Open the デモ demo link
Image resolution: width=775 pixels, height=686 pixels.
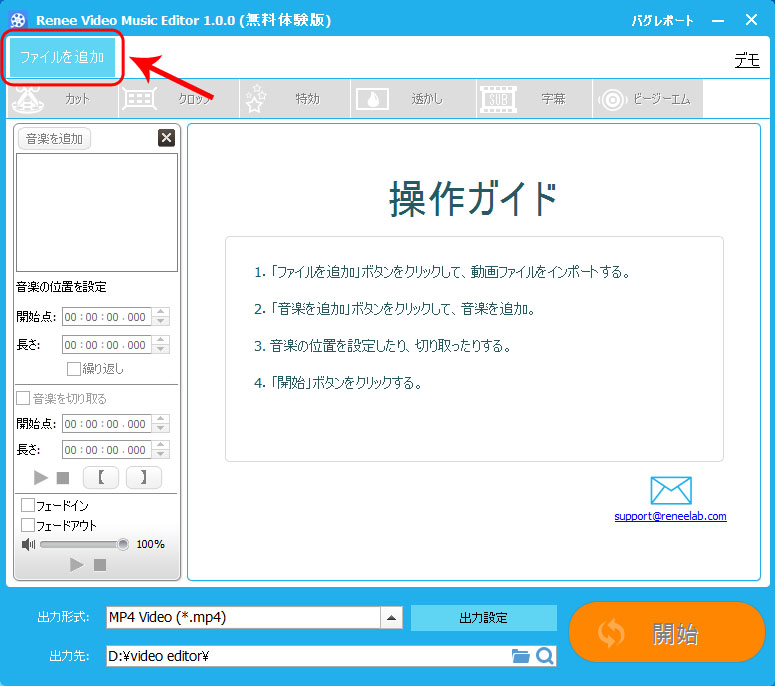pos(747,61)
